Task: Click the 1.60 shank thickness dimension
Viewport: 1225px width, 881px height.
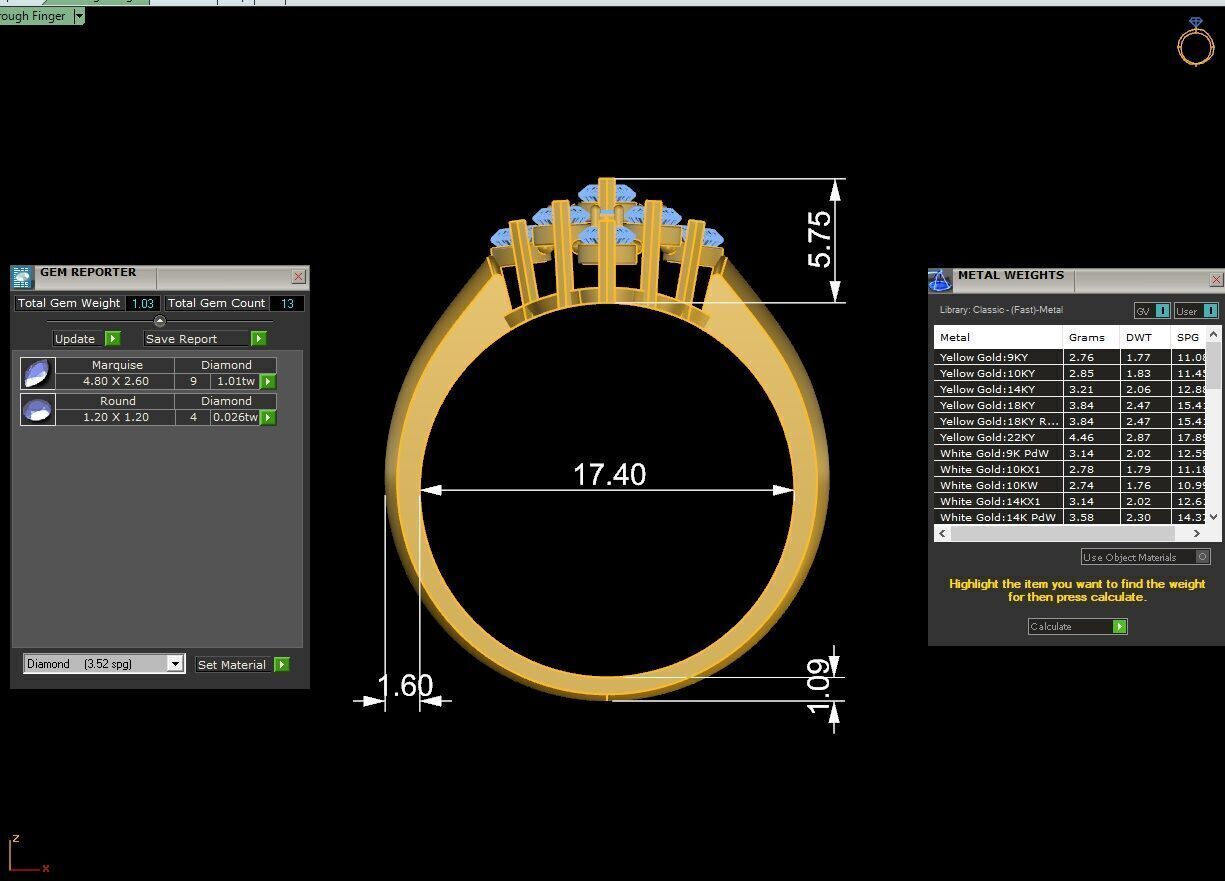Action: 405,686
